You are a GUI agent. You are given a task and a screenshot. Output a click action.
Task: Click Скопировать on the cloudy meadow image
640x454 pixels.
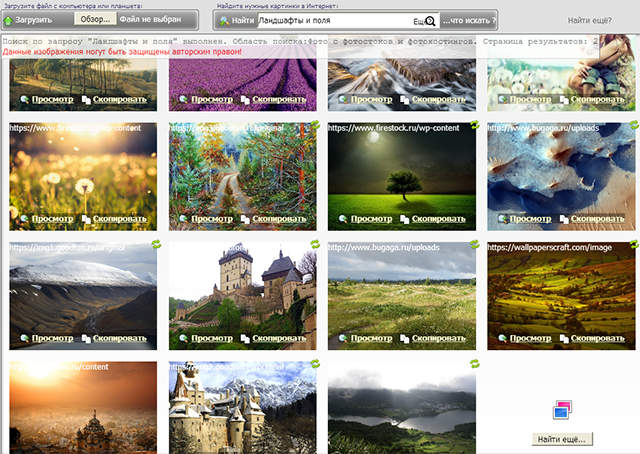[438, 338]
